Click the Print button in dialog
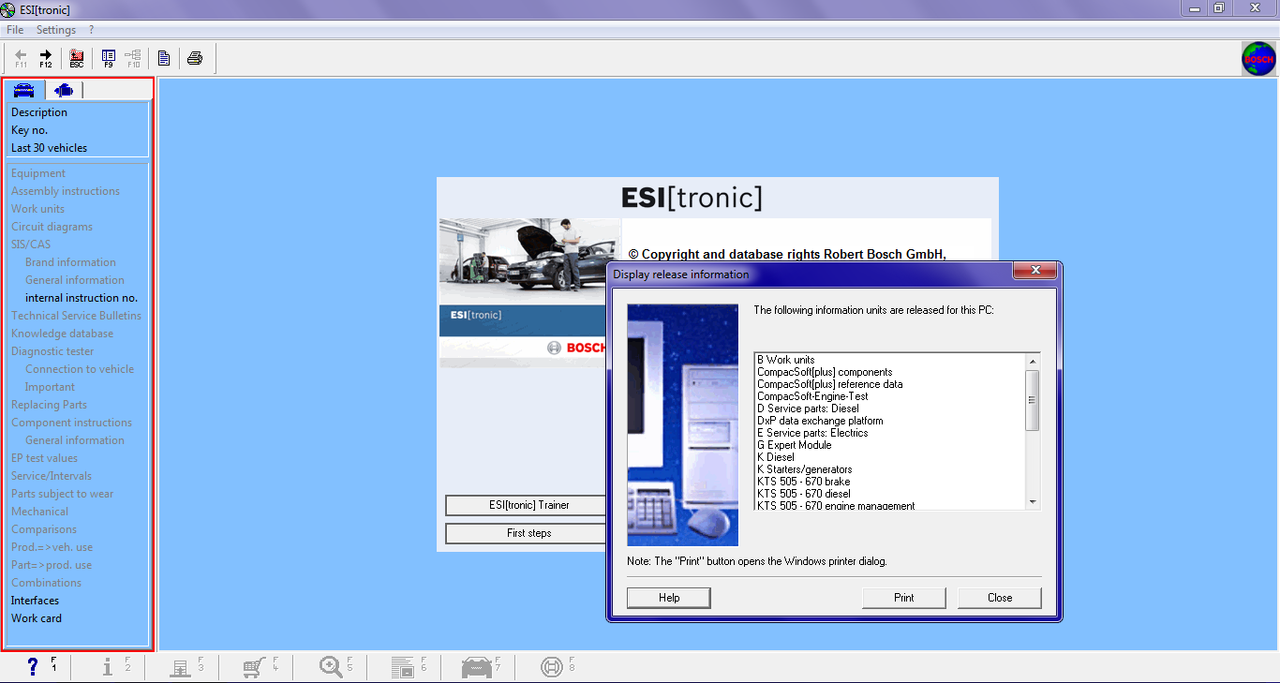Screen dimensions: 1280x683 [904, 598]
